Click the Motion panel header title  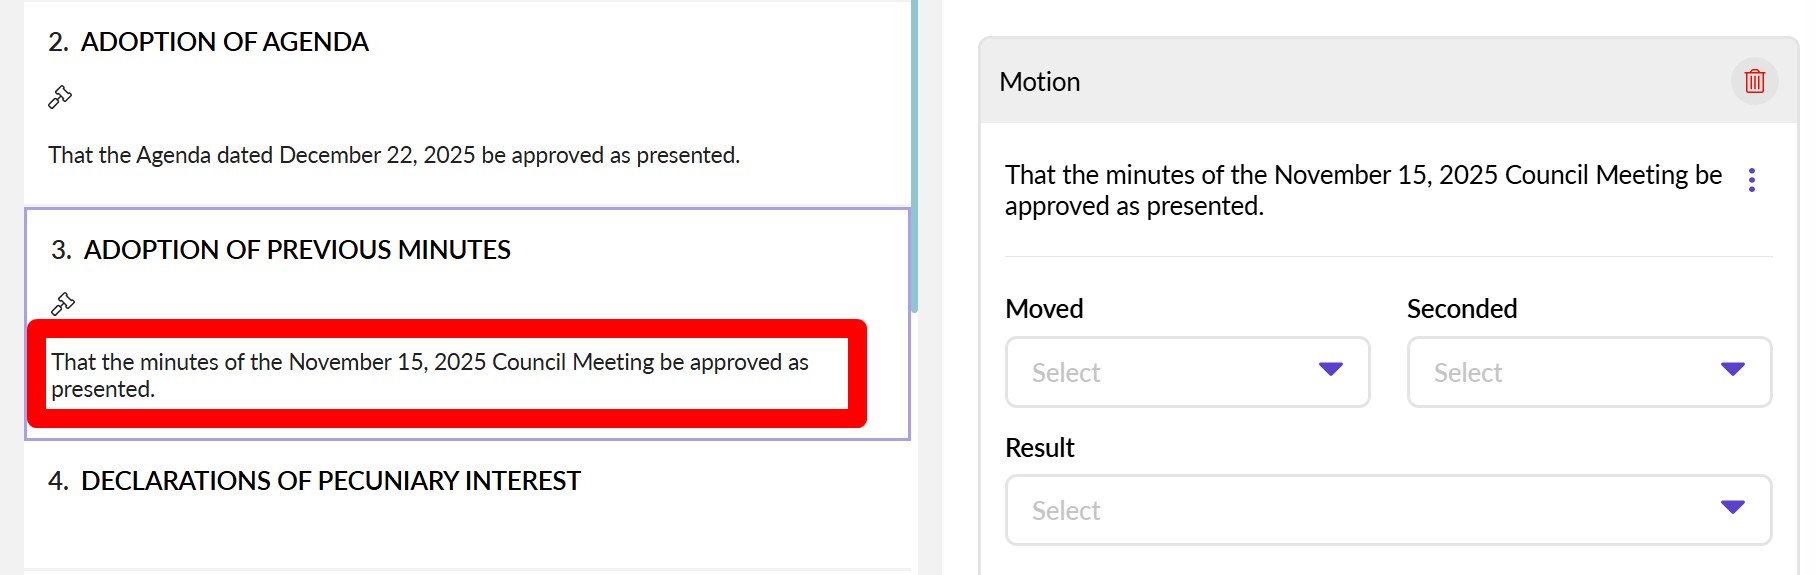coord(1040,82)
